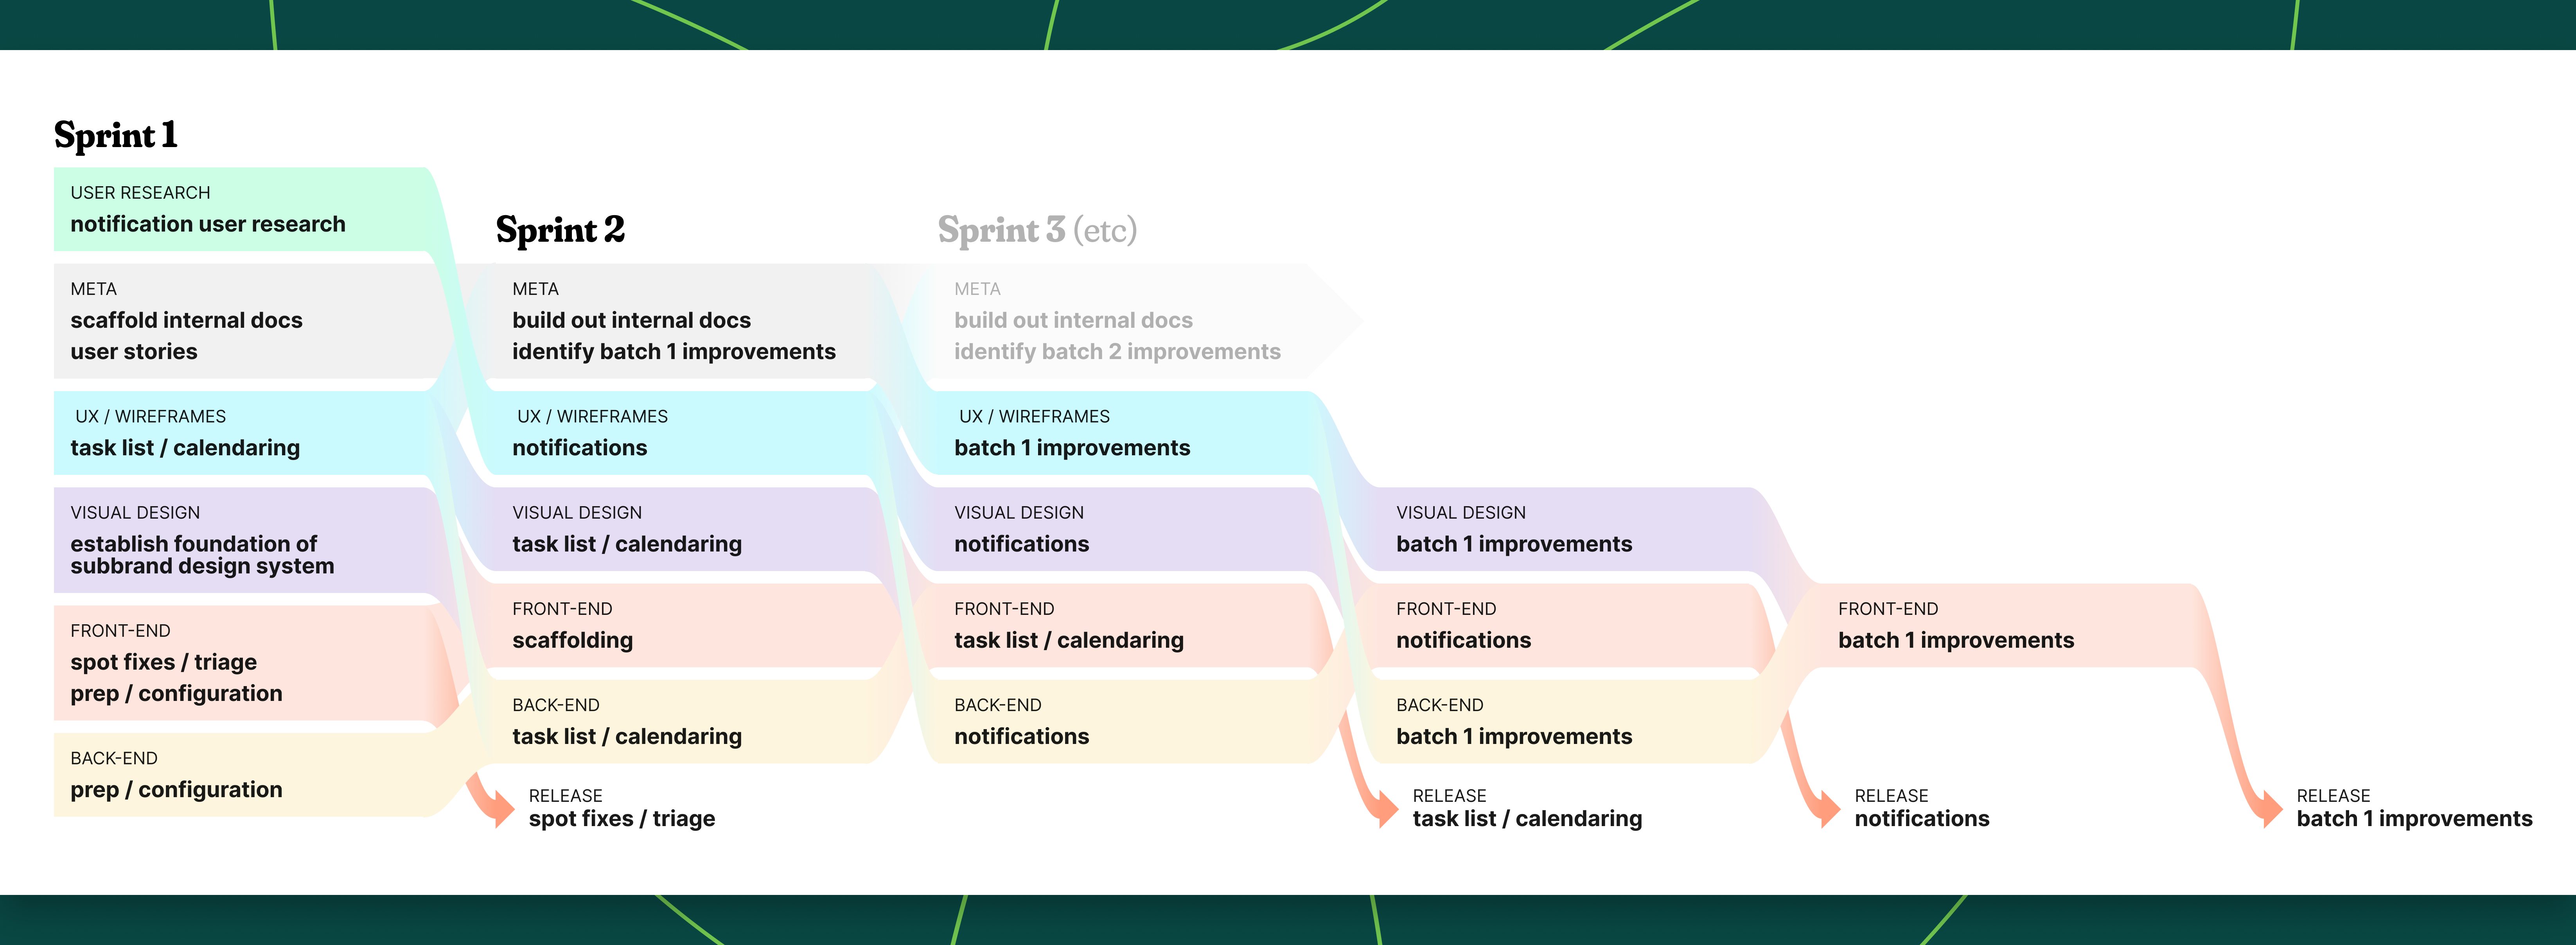Select identify batch 1 improvements text
This screenshot has width=2576, height=945.
[x=674, y=352]
